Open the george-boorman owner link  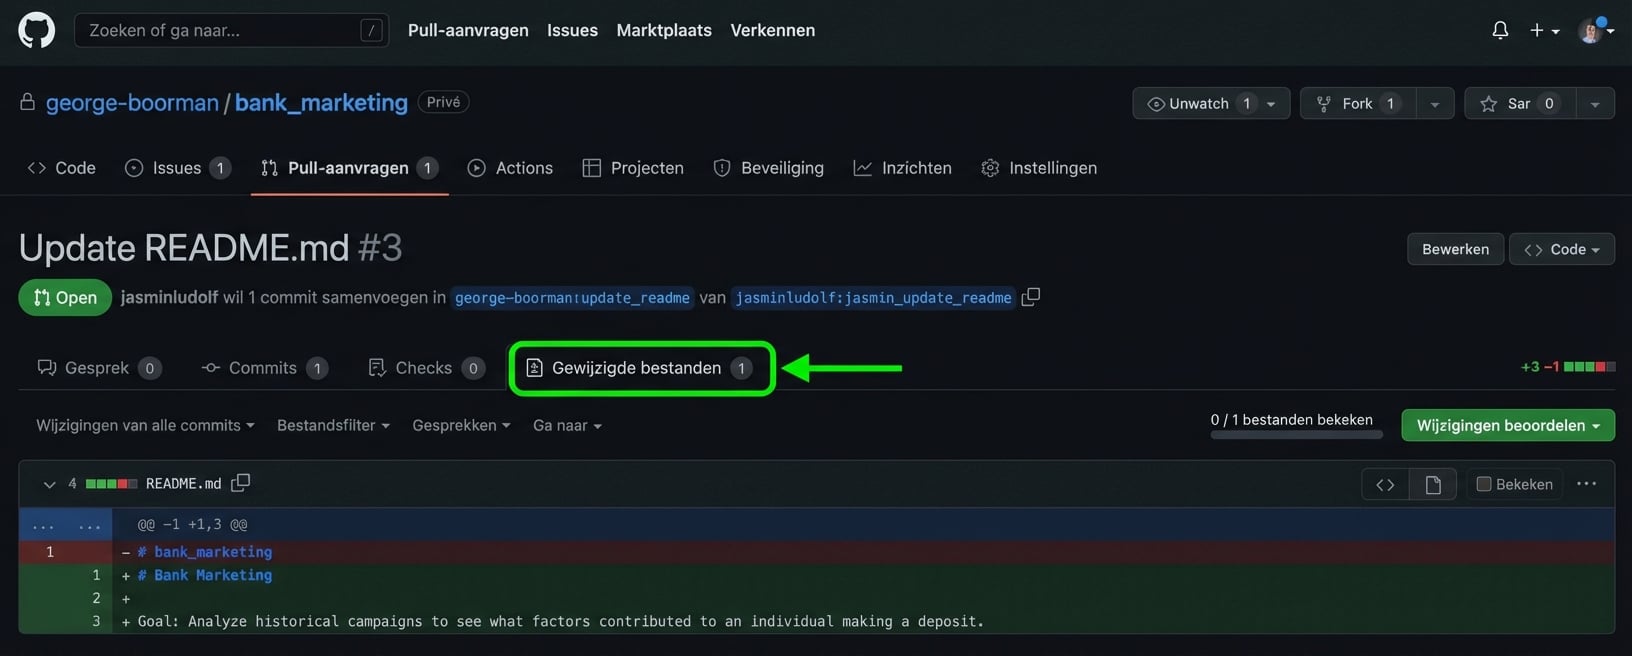coord(132,103)
